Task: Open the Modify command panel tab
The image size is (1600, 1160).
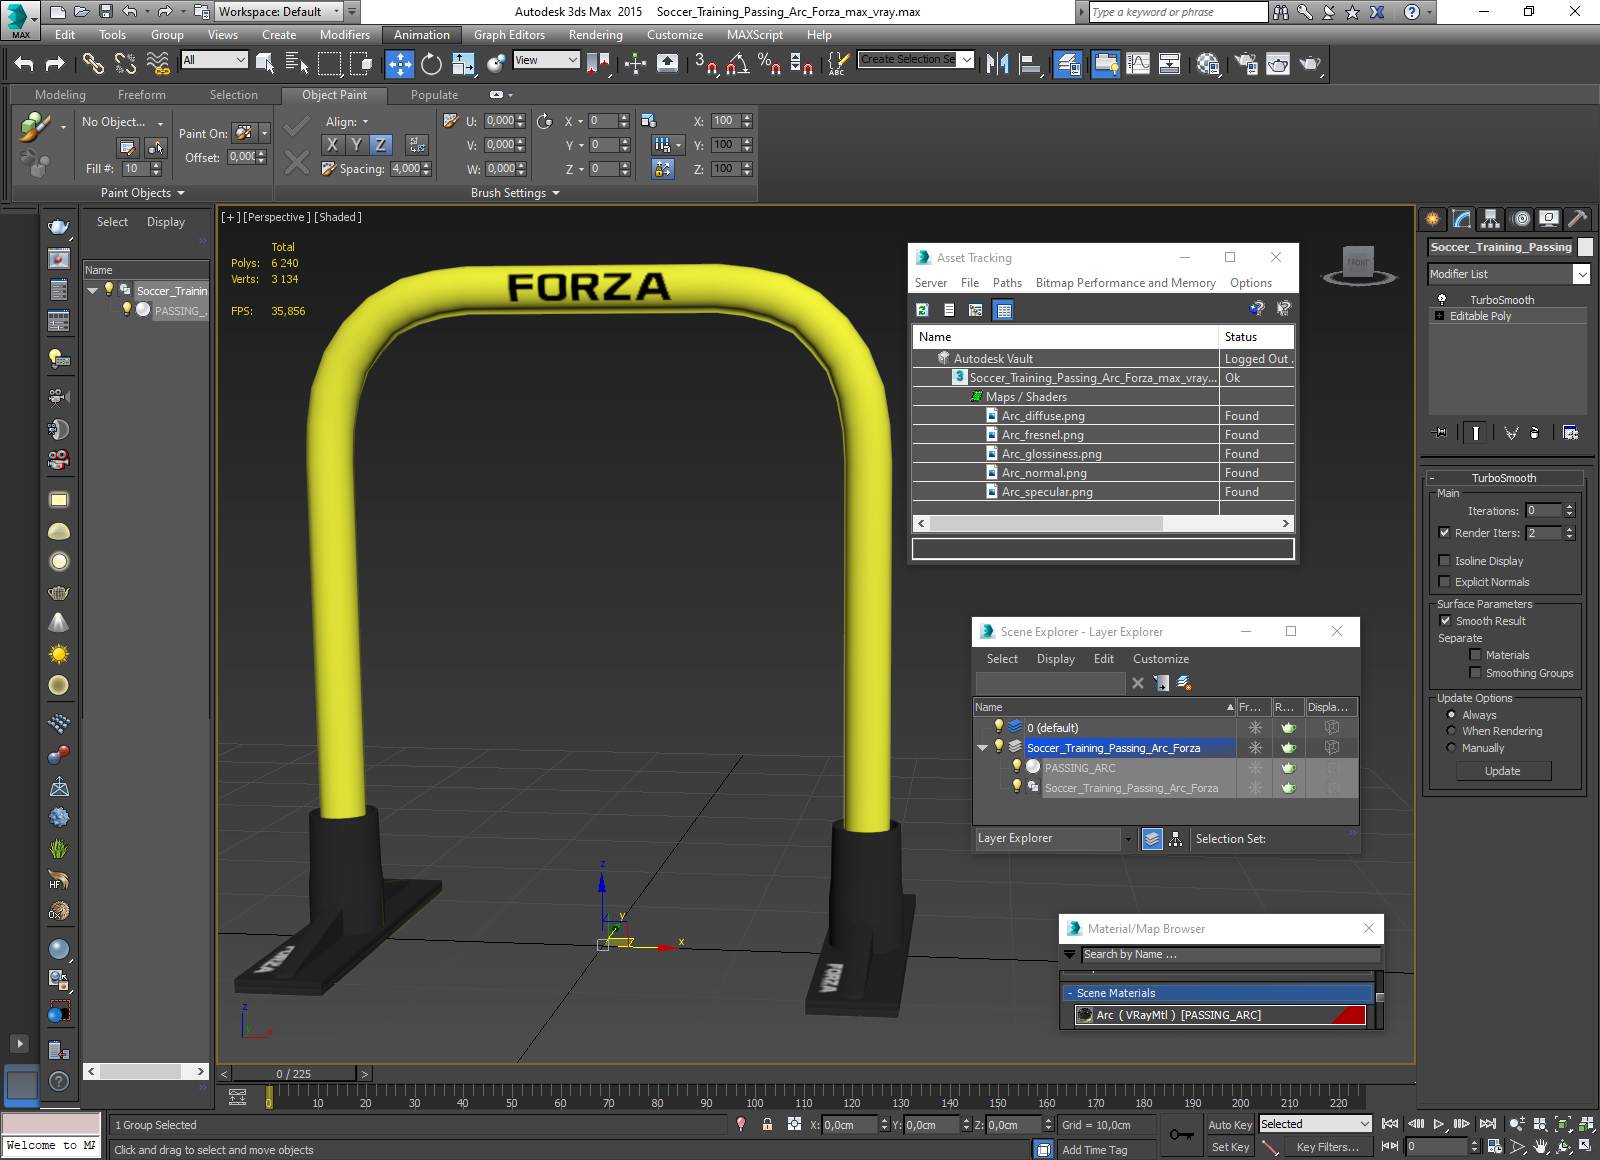Action: pos(1462,218)
